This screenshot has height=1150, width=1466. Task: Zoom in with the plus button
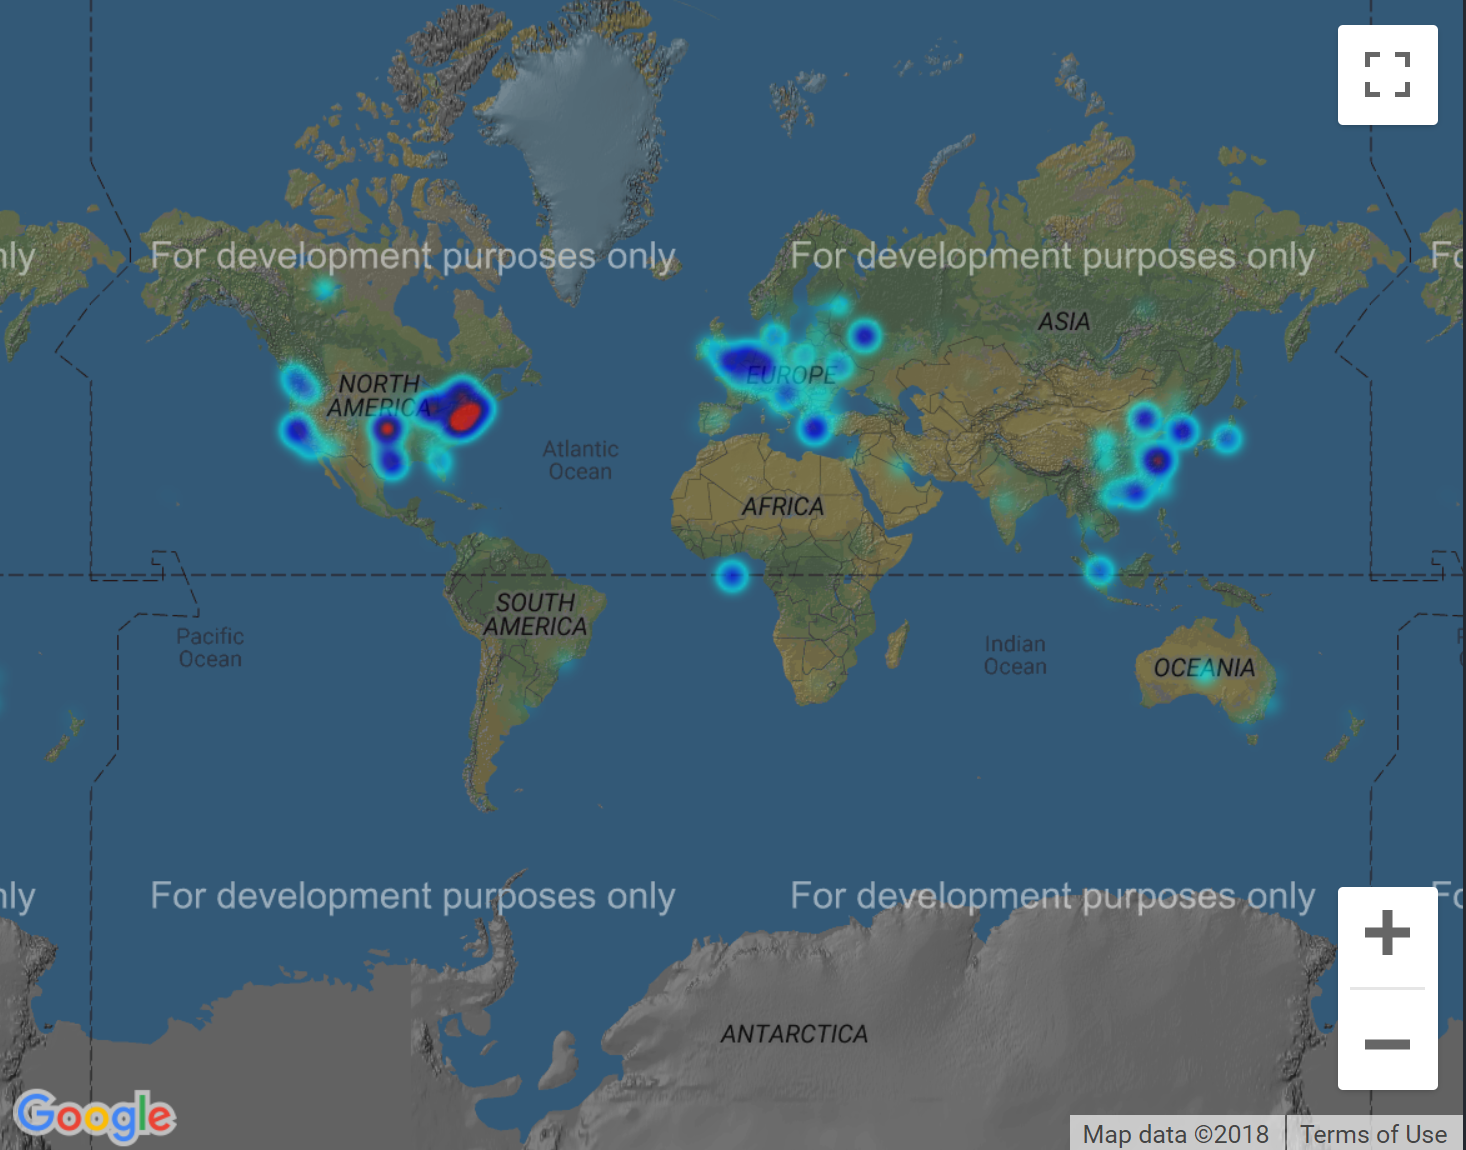1387,934
